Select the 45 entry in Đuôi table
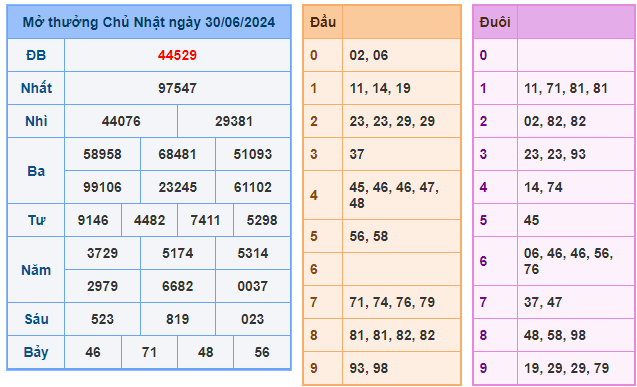The image size is (637, 387). click(531, 220)
